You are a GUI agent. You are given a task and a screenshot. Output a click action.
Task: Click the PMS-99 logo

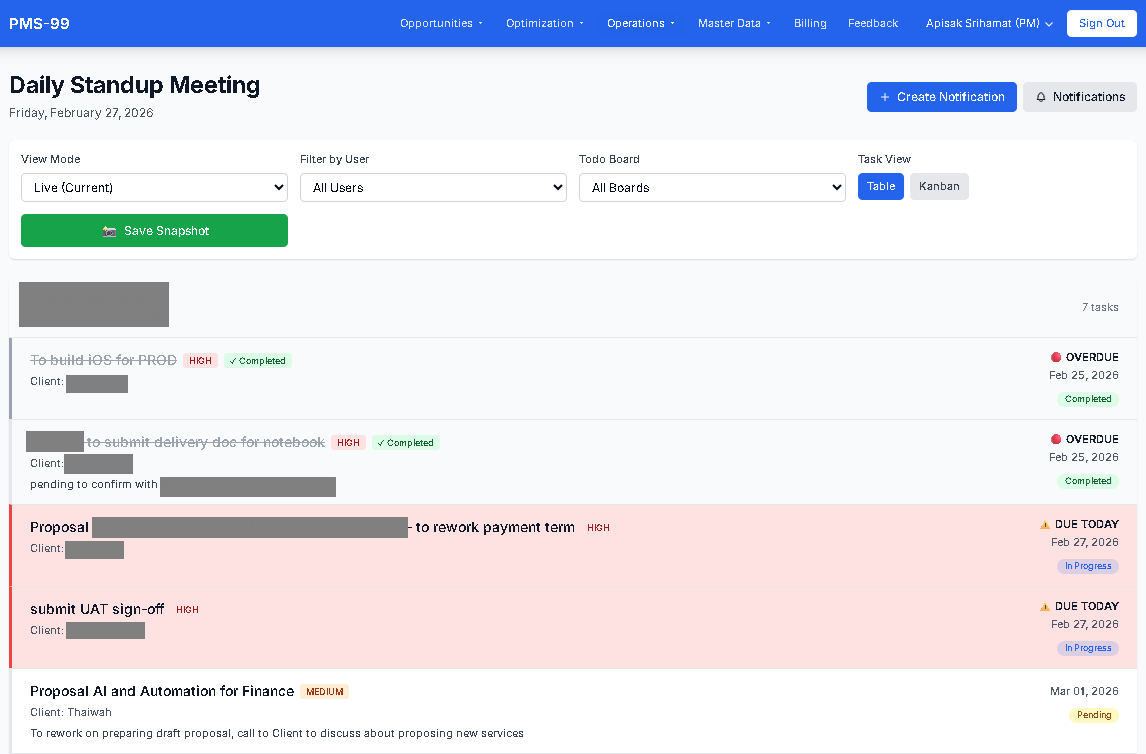[40, 23]
